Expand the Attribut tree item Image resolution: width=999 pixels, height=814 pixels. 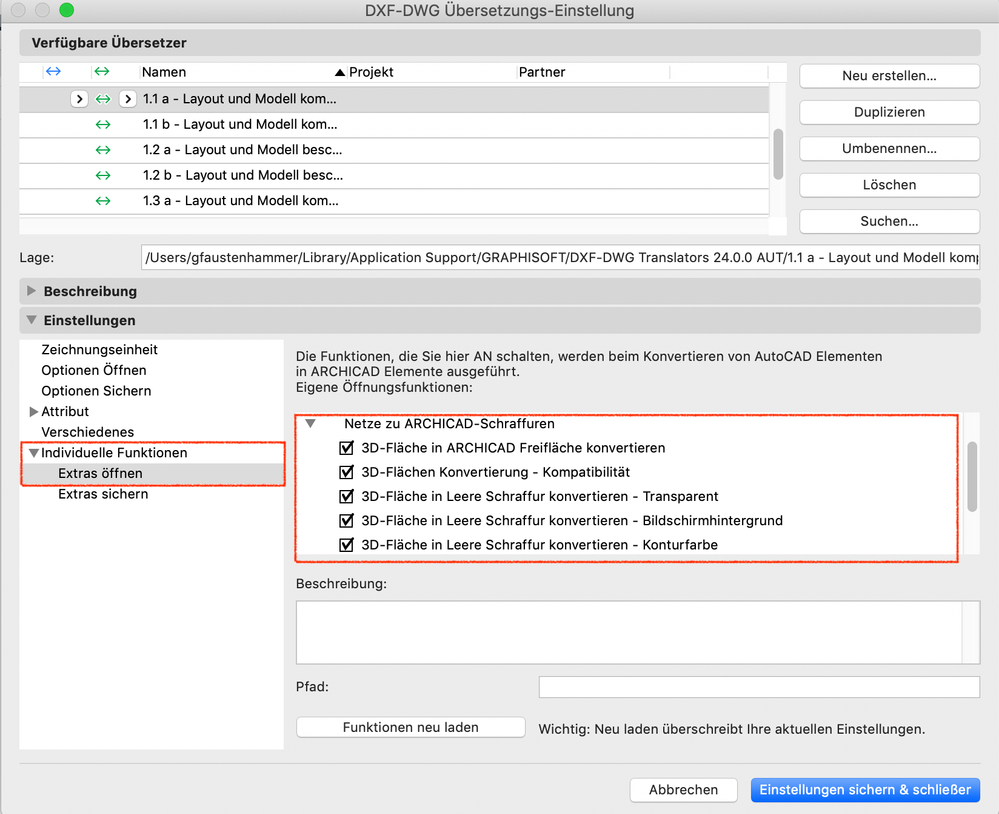point(34,411)
